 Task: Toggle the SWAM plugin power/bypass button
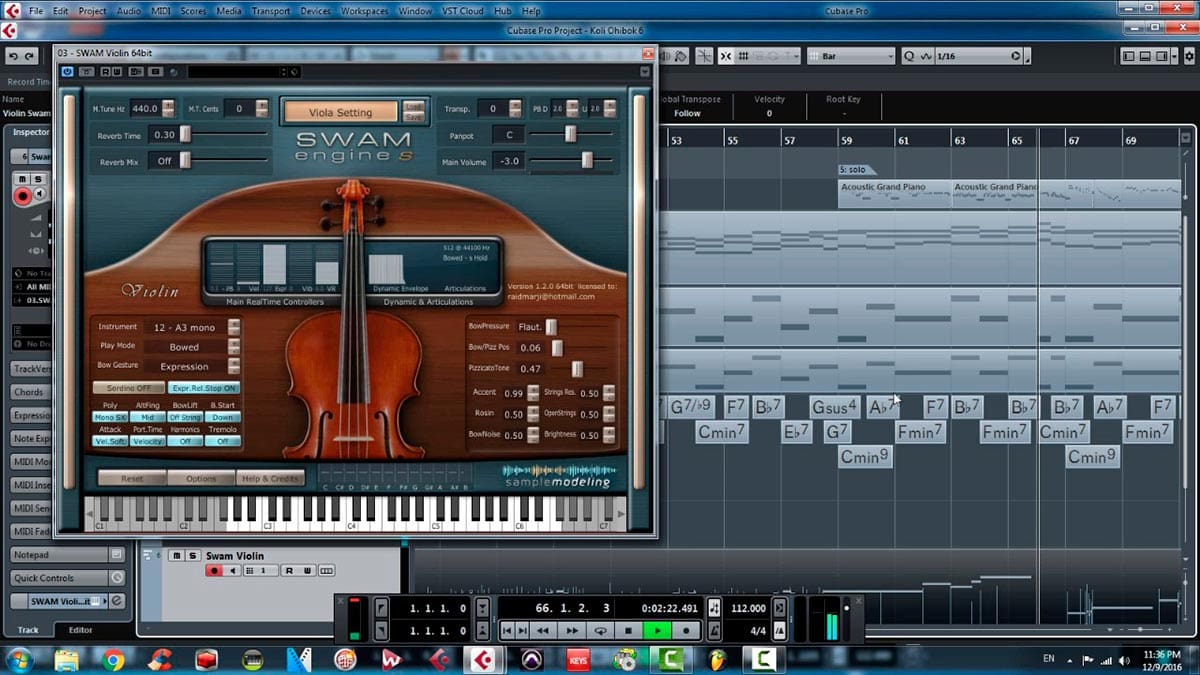[67, 71]
